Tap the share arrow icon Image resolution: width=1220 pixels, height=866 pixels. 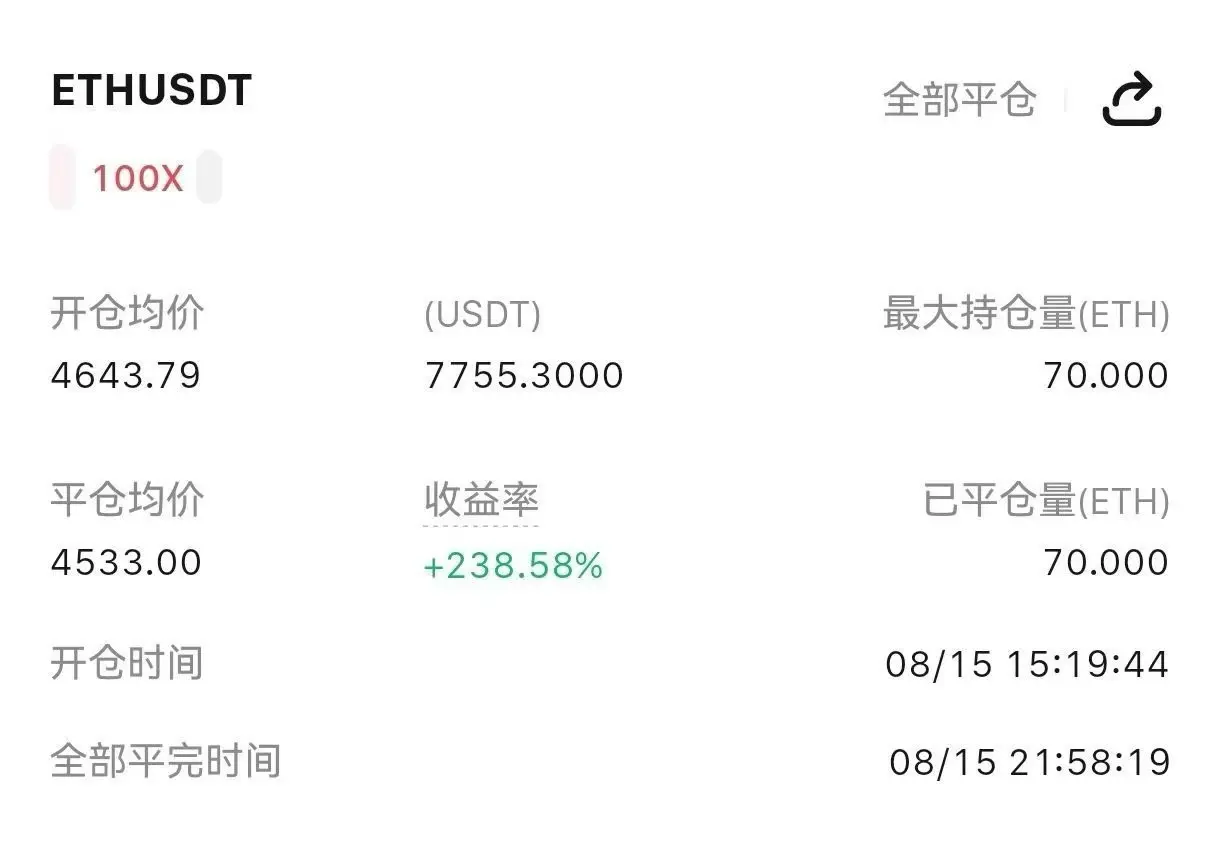[x=1132, y=99]
